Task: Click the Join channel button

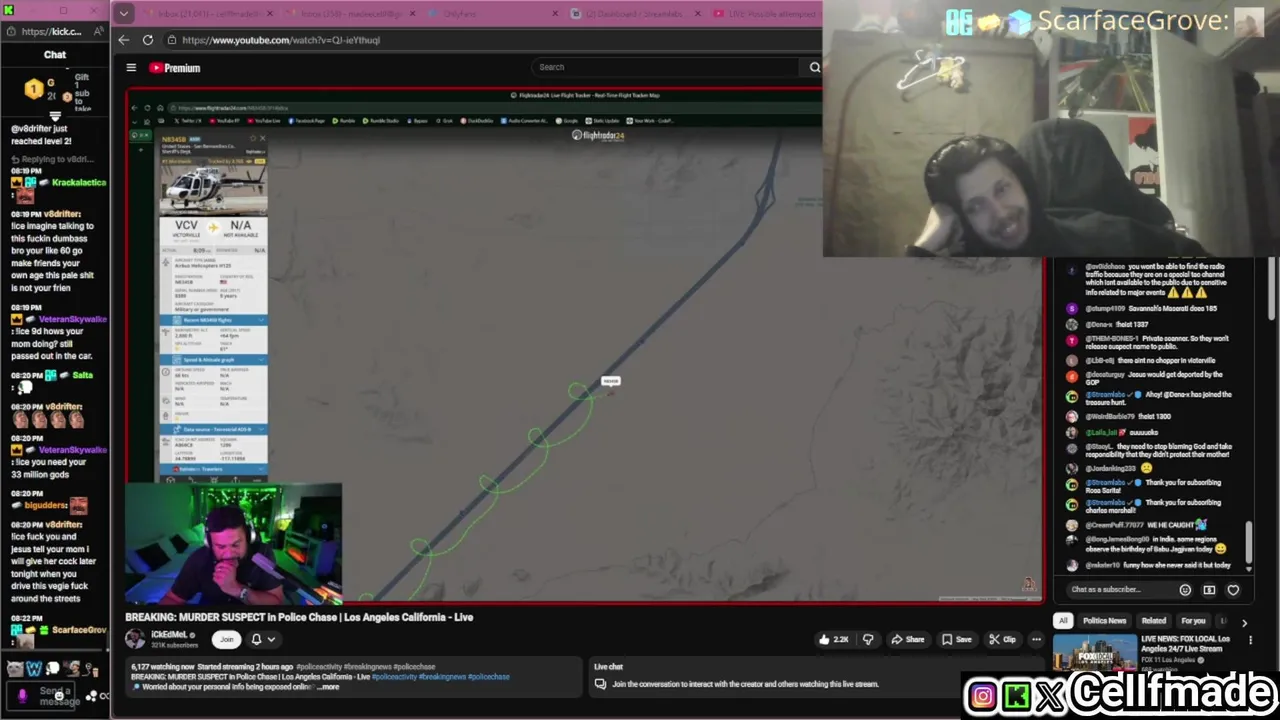Action: (226, 639)
